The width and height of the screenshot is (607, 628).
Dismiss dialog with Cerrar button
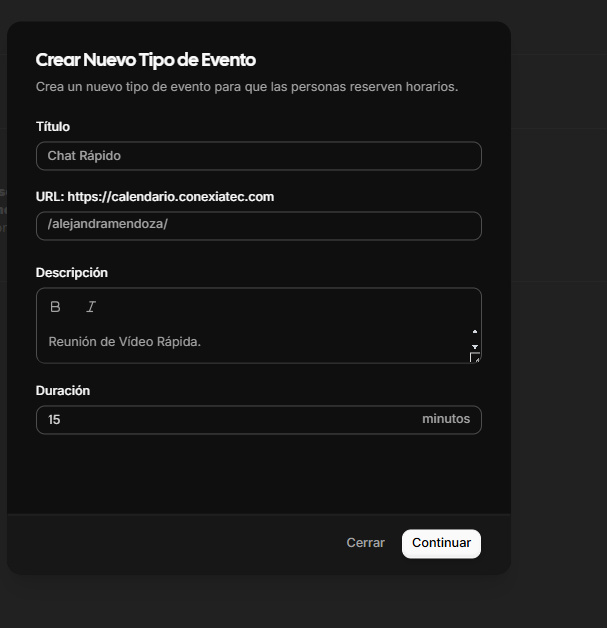pyautogui.click(x=365, y=543)
